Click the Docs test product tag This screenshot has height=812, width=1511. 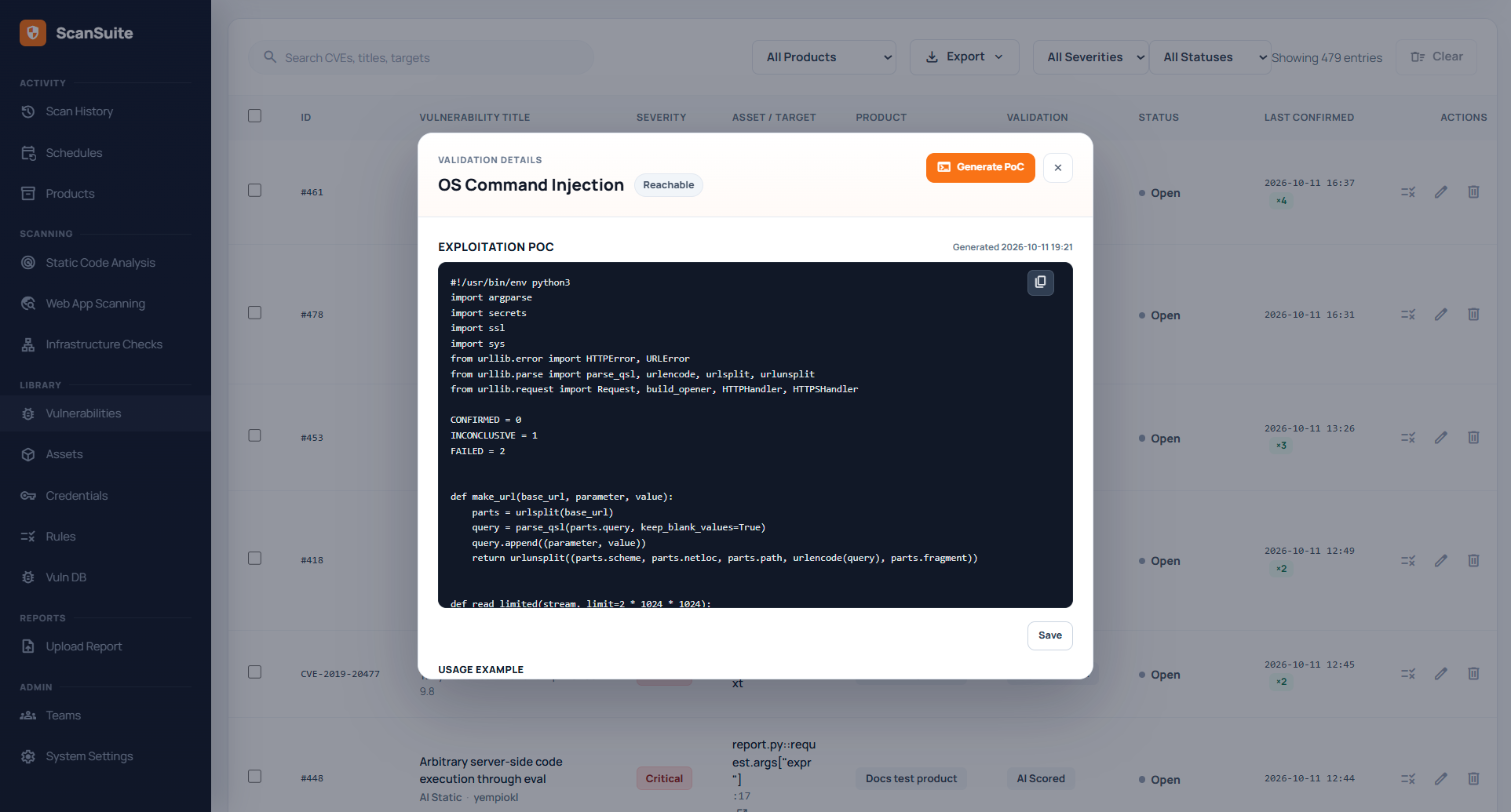[911, 778]
